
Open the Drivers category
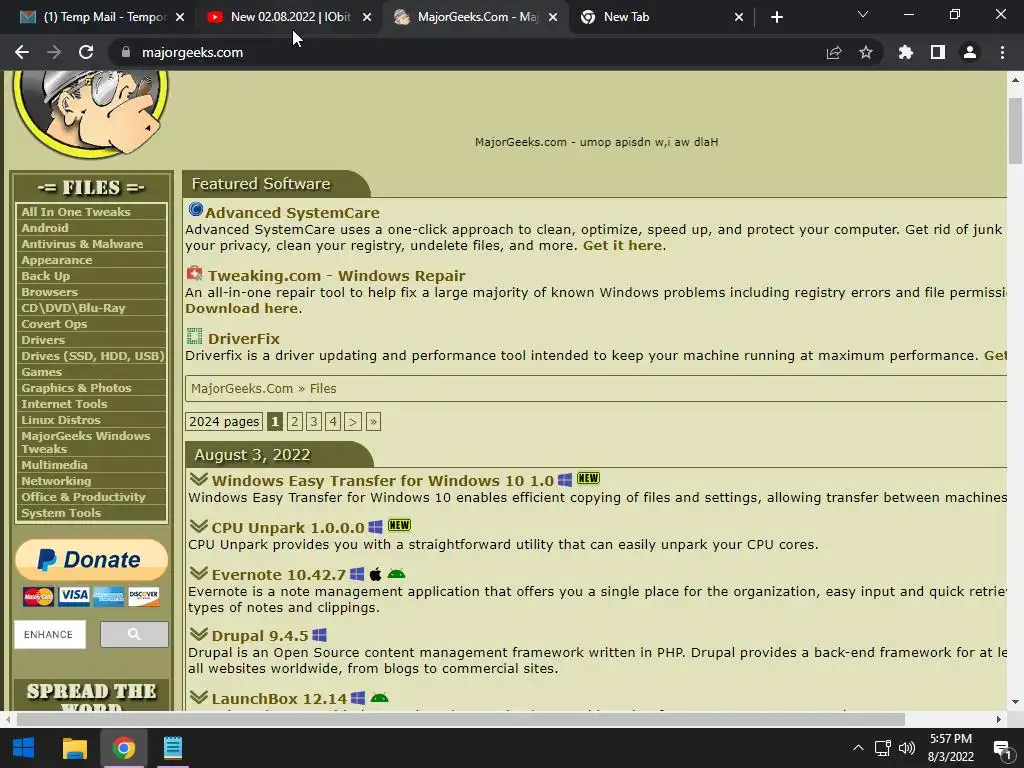tap(43, 340)
